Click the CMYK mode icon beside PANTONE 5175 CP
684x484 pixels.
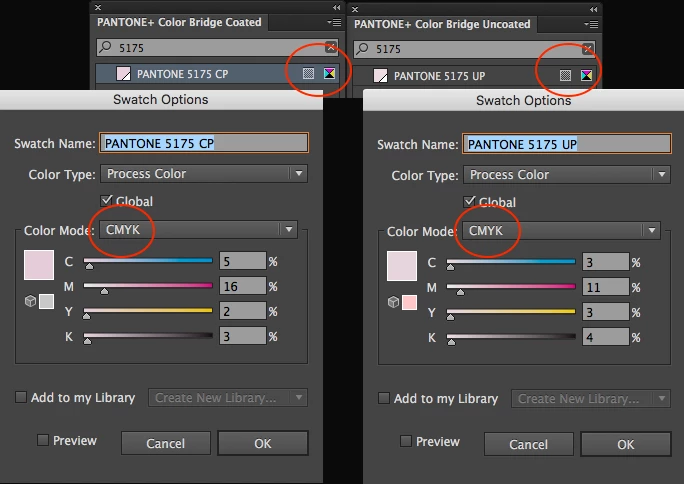point(329,73)
